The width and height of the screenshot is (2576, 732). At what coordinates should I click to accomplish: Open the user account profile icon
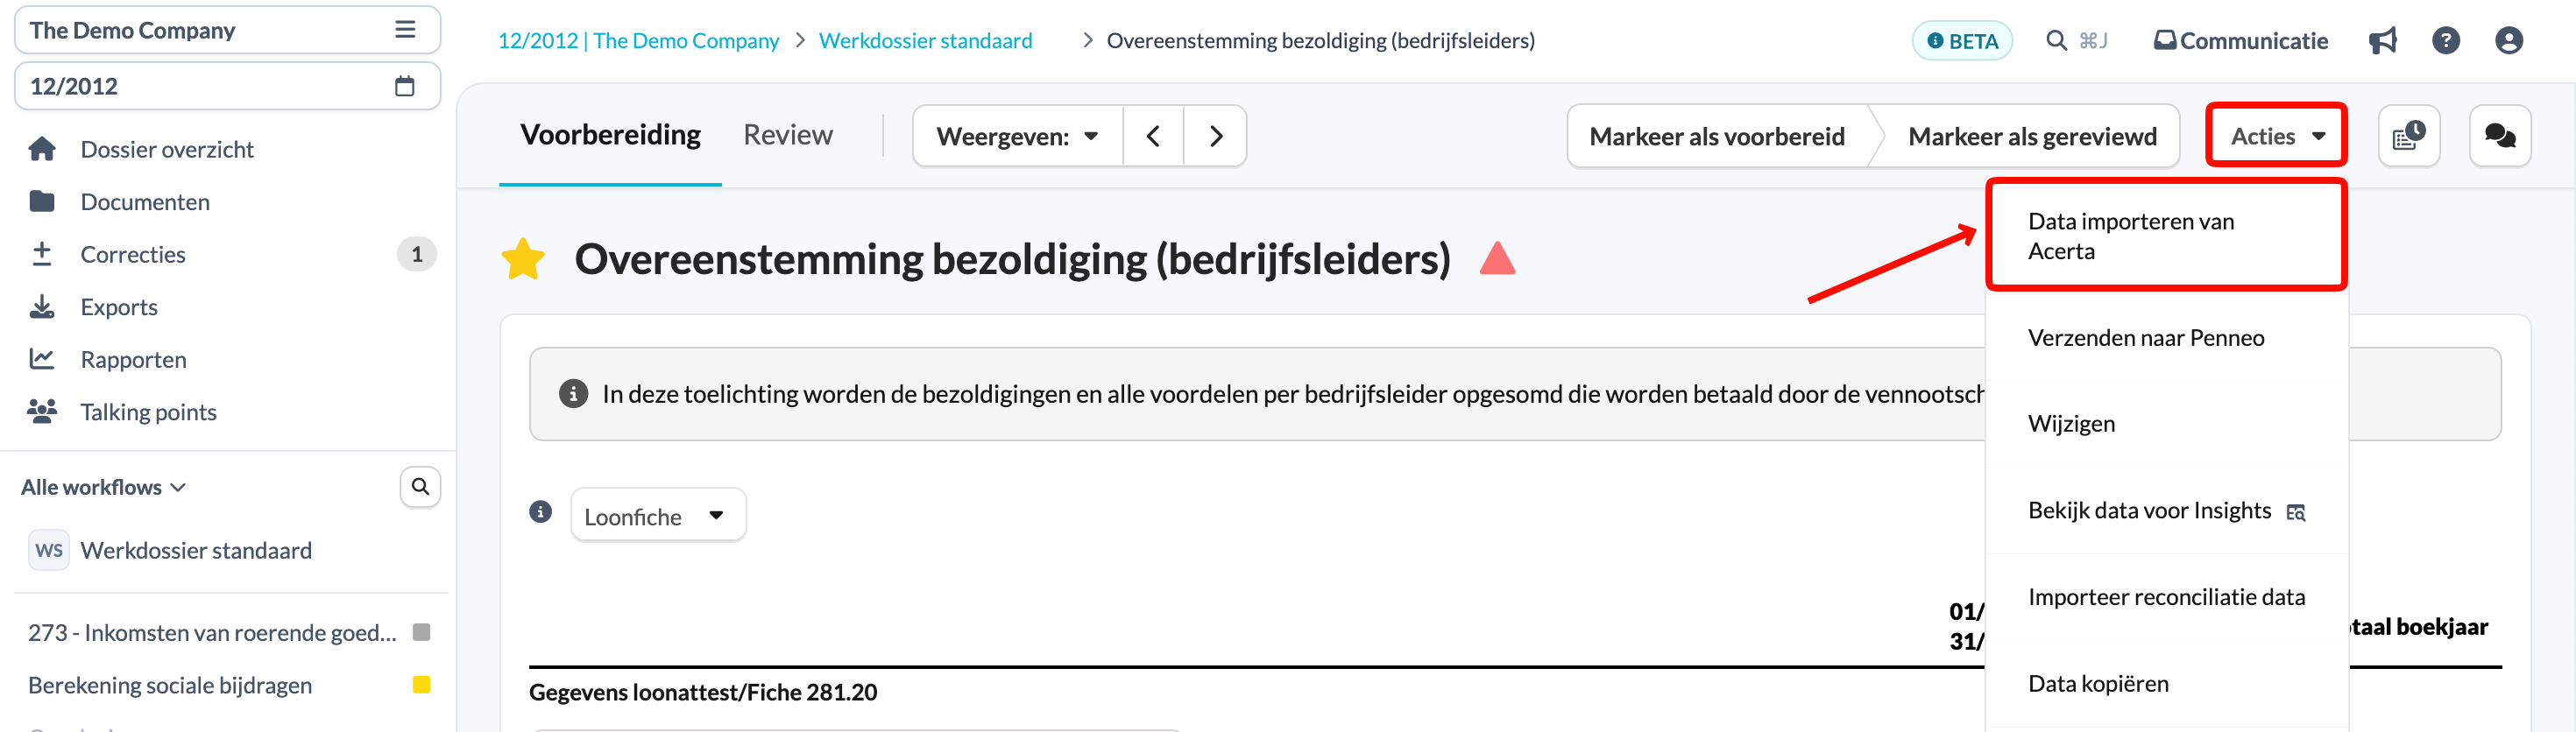click(2509, 40)
